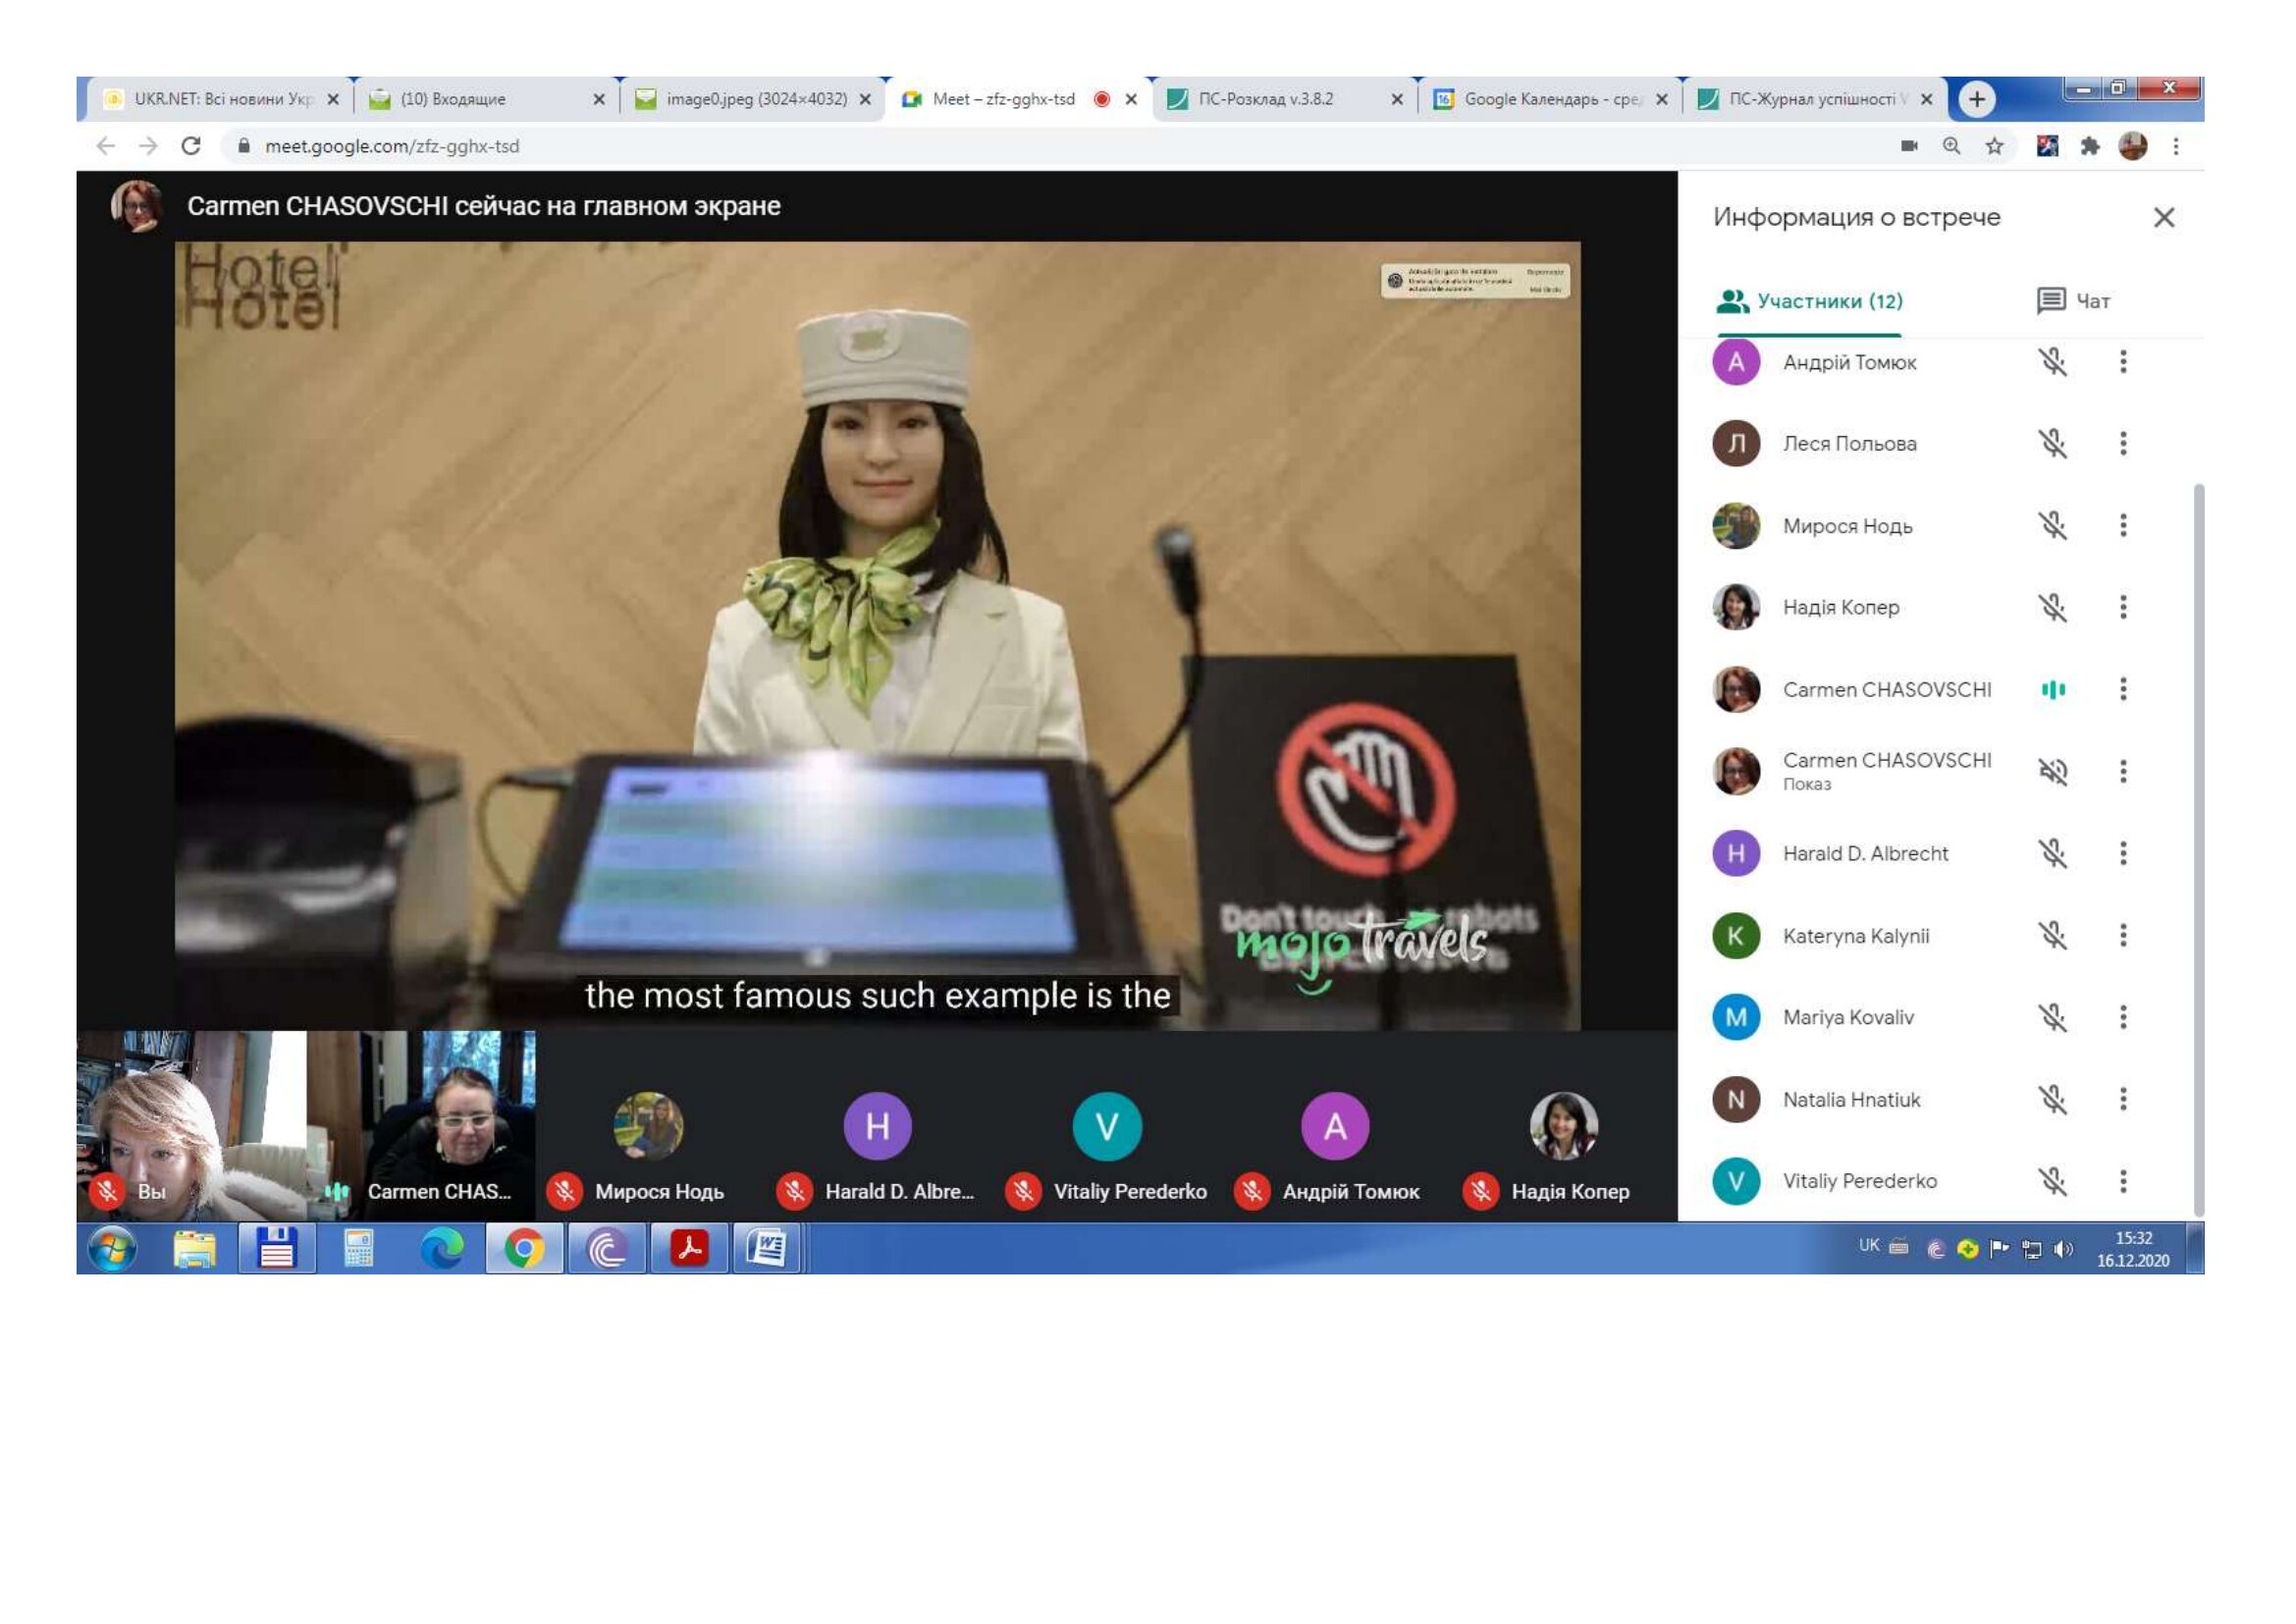This screenshot has height=1624, width=2296.
Task: Open a new browser tab
Action: (1976, 99)
